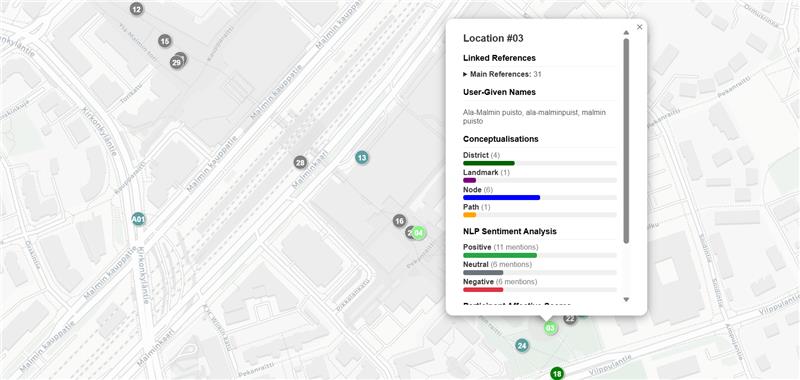Select light green marker 04

click(x=419, y=233)
